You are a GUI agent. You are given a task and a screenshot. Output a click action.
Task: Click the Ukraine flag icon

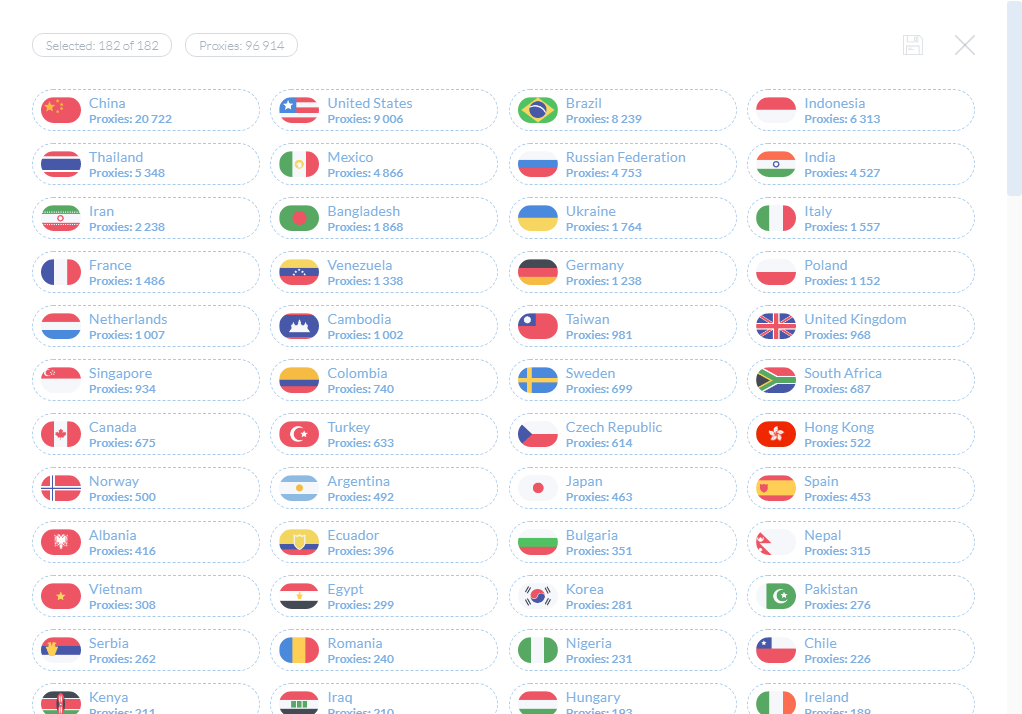point(538,218)
